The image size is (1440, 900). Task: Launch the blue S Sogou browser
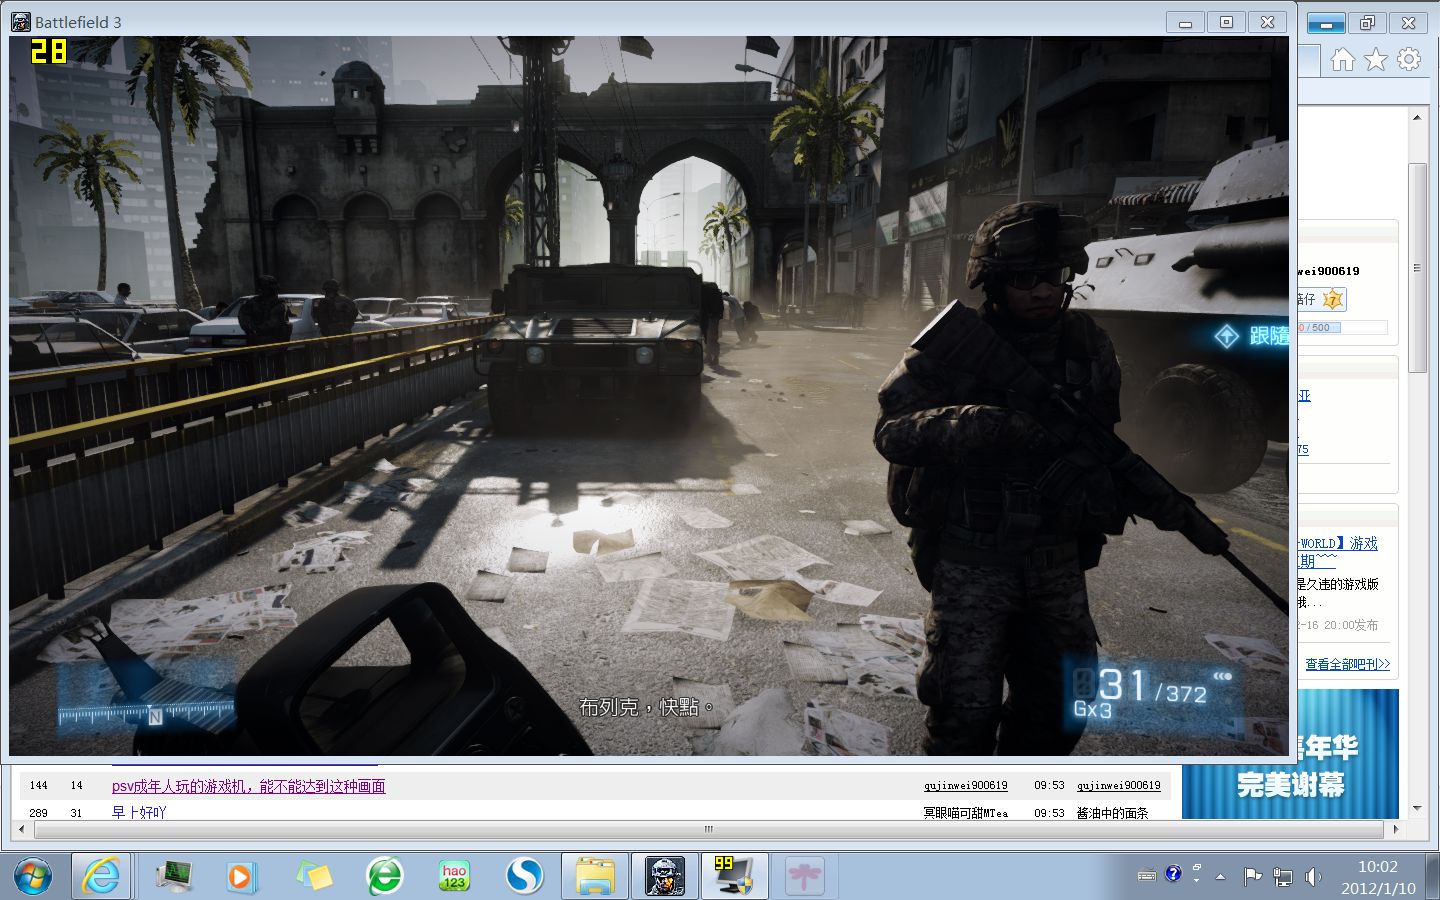tap(524, 877)
